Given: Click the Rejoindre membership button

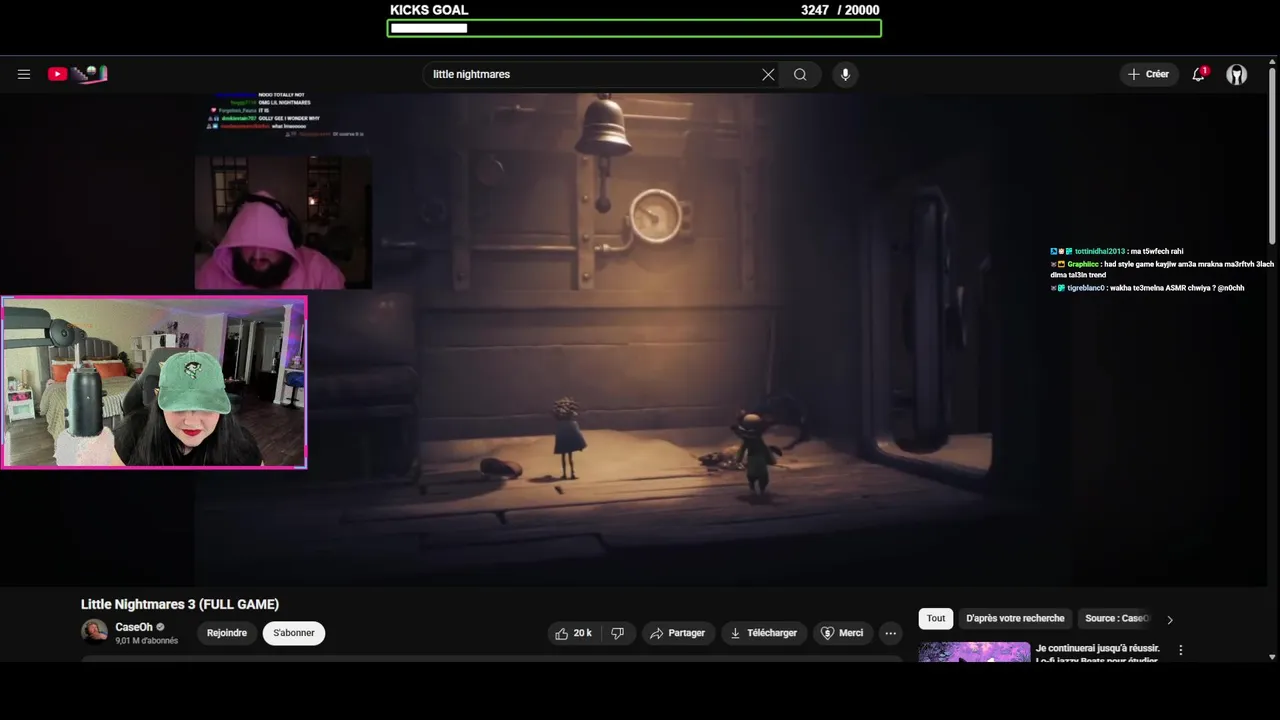Looking at the screenshot, I should coord(227,633).
